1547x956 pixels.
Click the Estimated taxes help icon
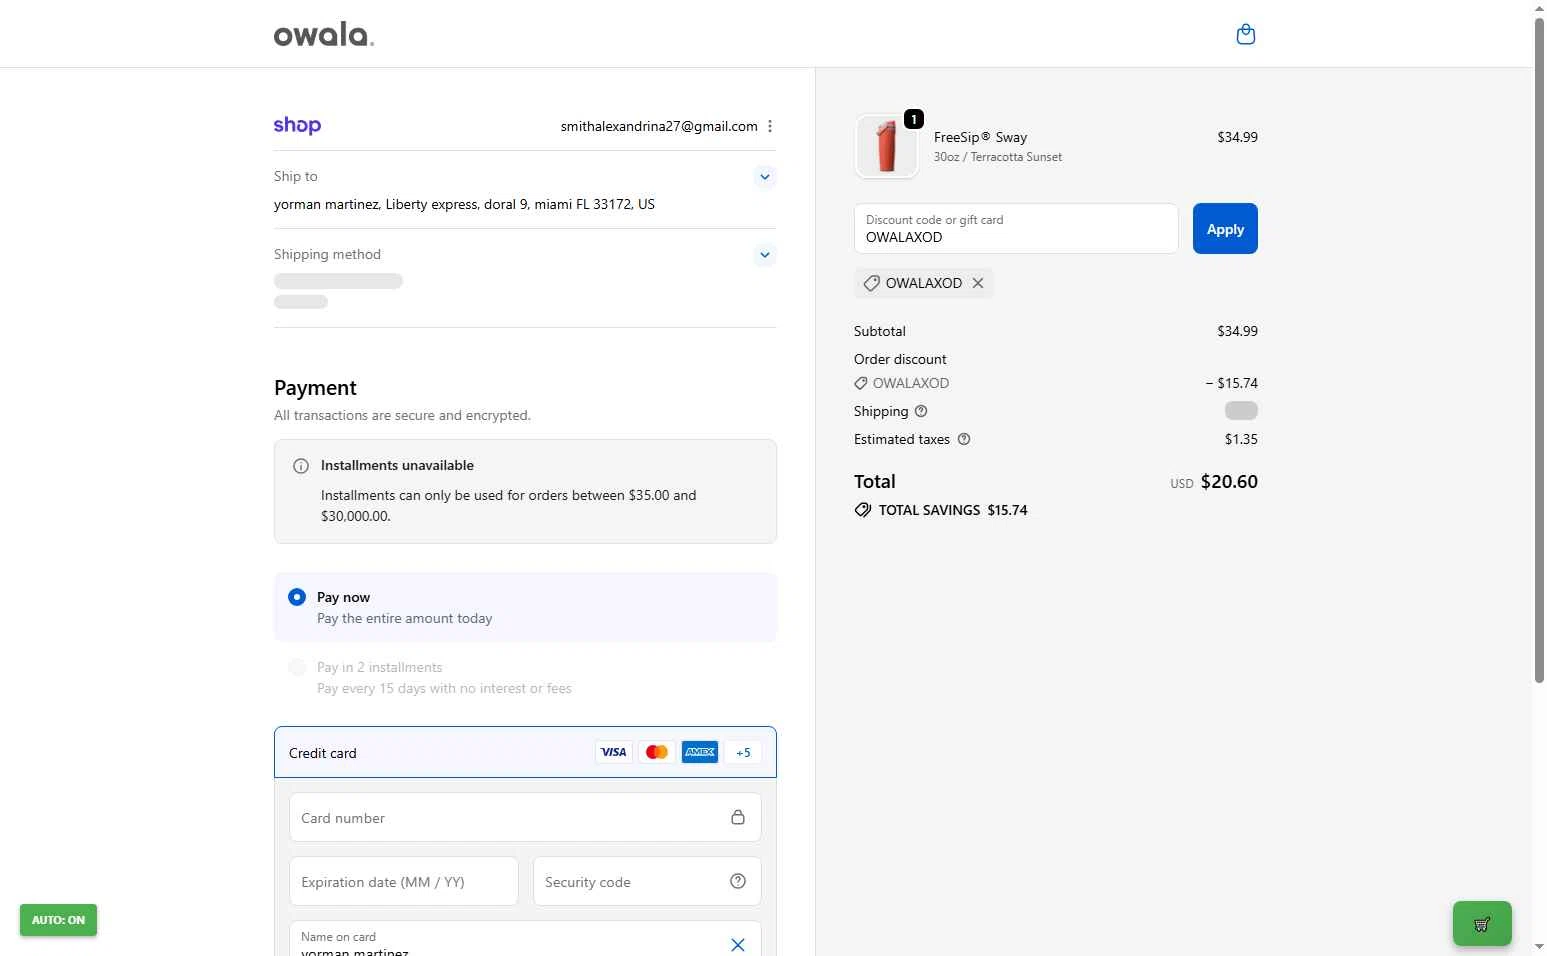tap(964, 439)
